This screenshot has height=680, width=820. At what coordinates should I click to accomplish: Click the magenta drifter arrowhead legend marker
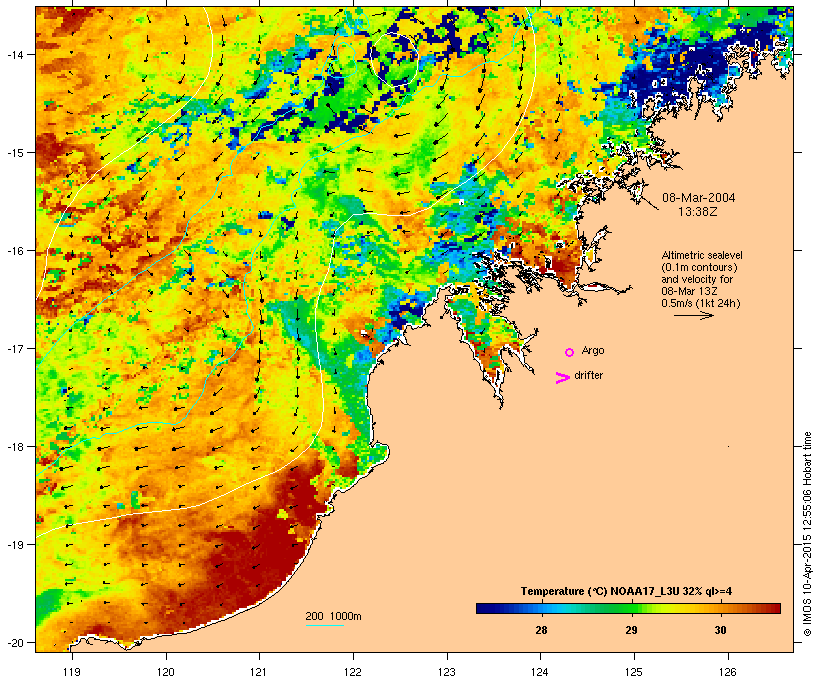pyautogui.click(x=562, y=378)
